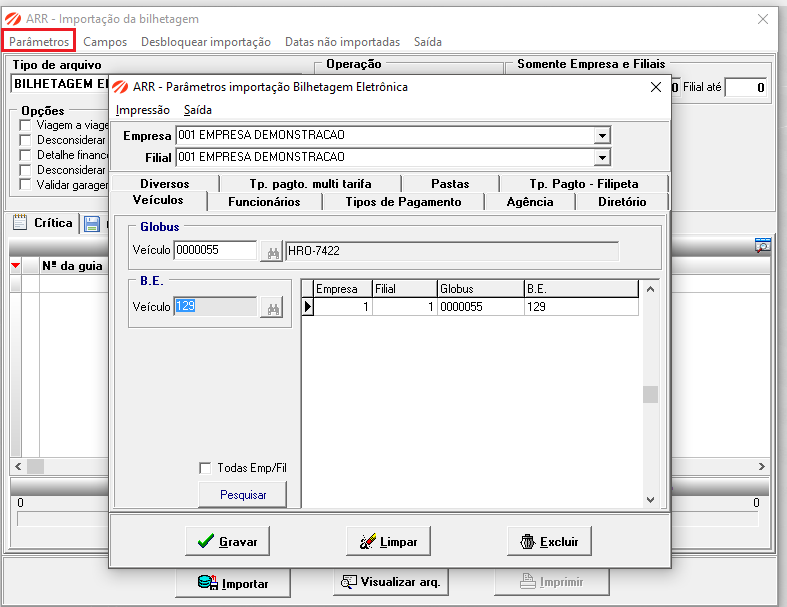Click the Empresa column header in grid

343,289
